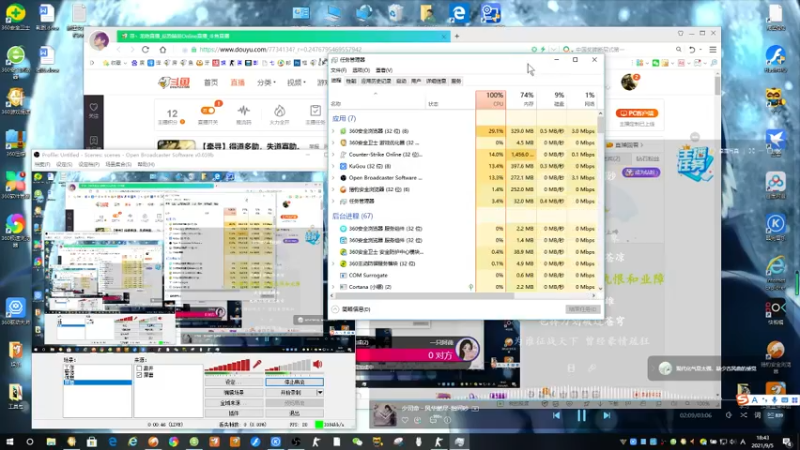Switch to the 性能 tab in Task Manager
800x450 pixels.
(351, 81)
